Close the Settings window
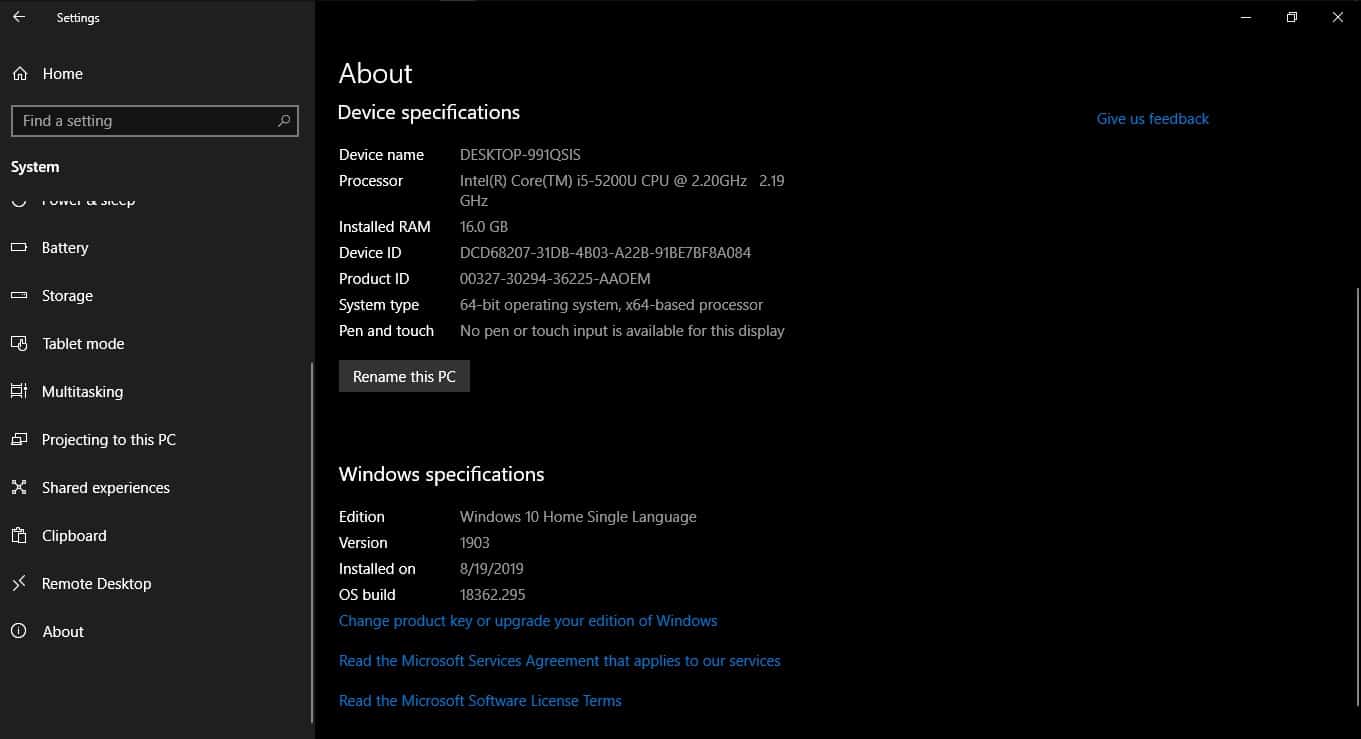 coord(1338,17)
